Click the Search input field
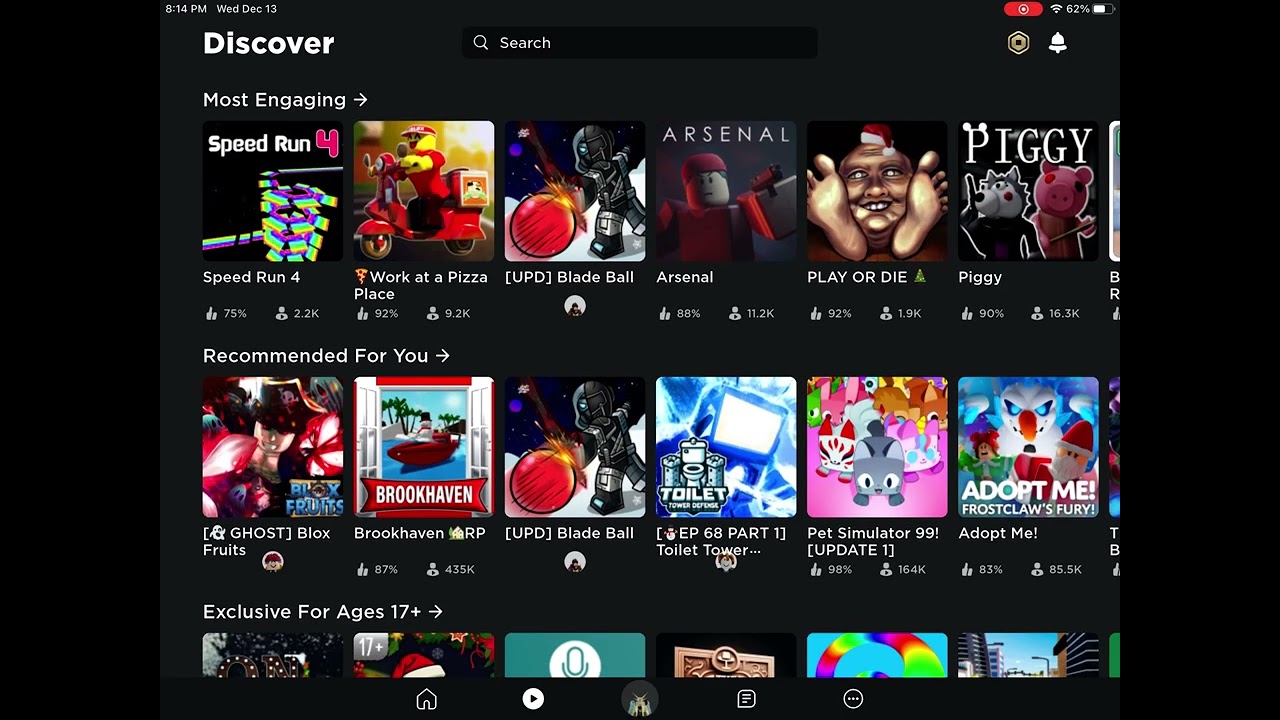The image size is (1280, 720). pos(640,43)
